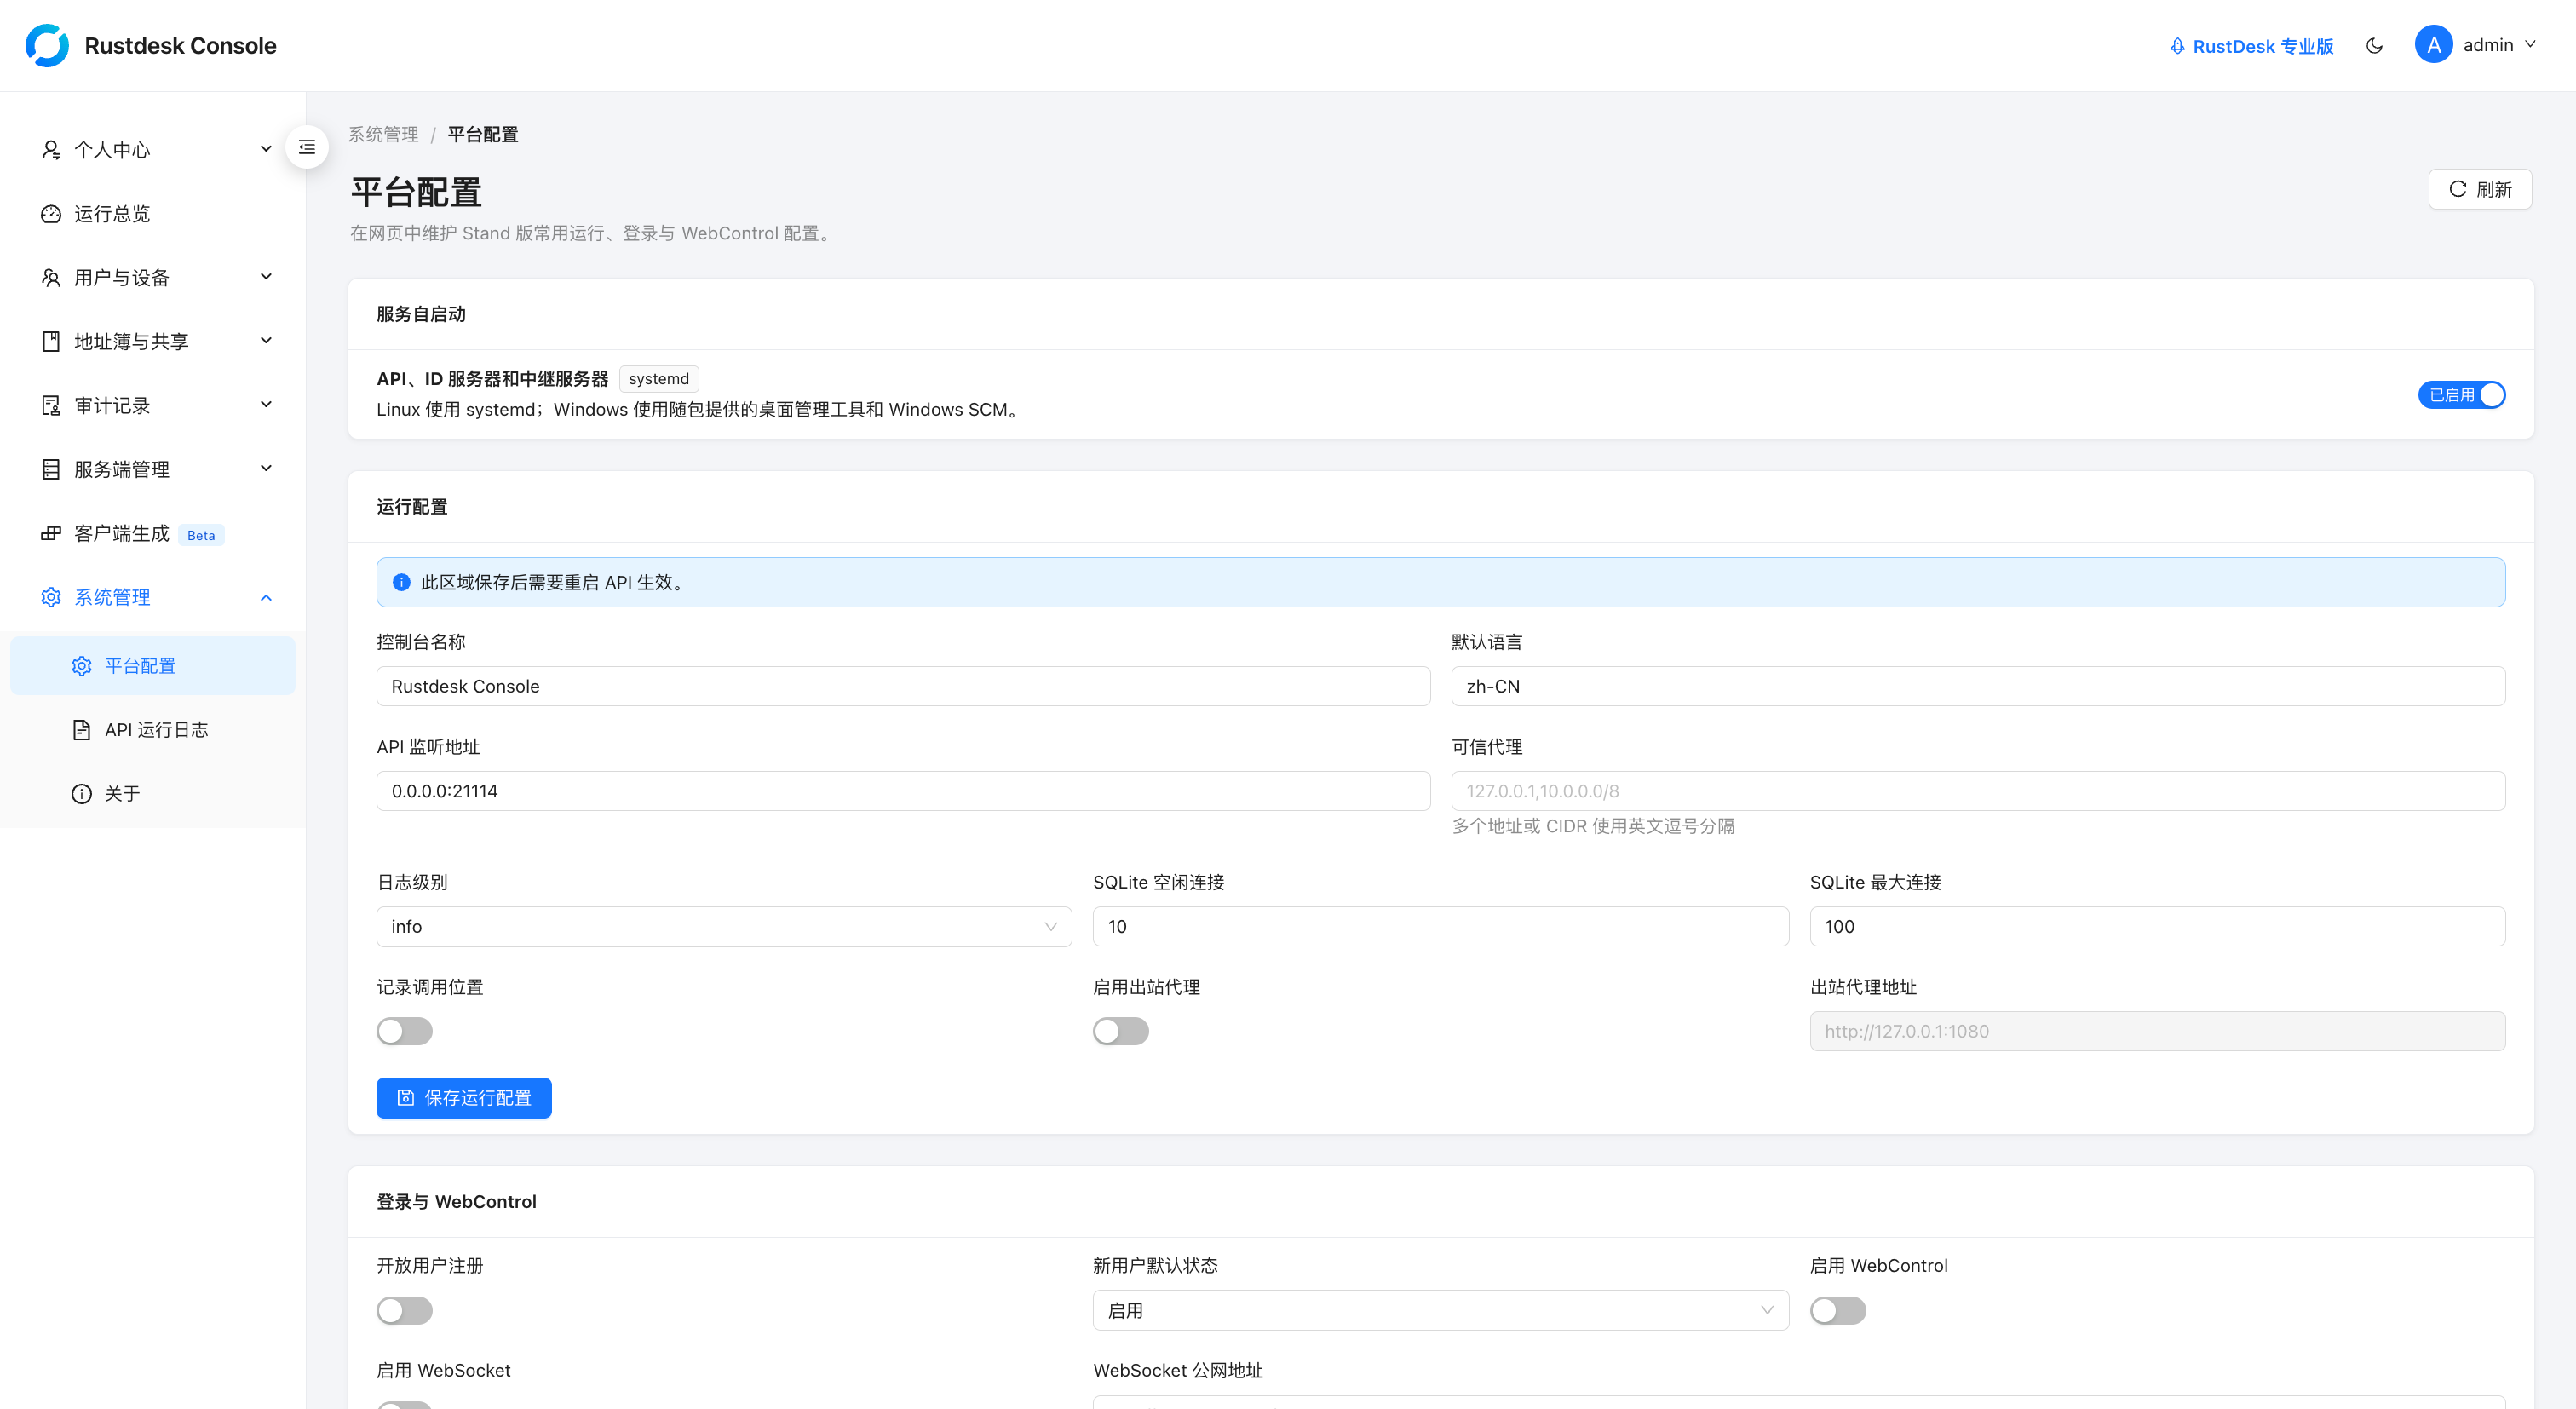Expand the 个人中心 menu chevron

pyautogui.click(x=266, y=149)
